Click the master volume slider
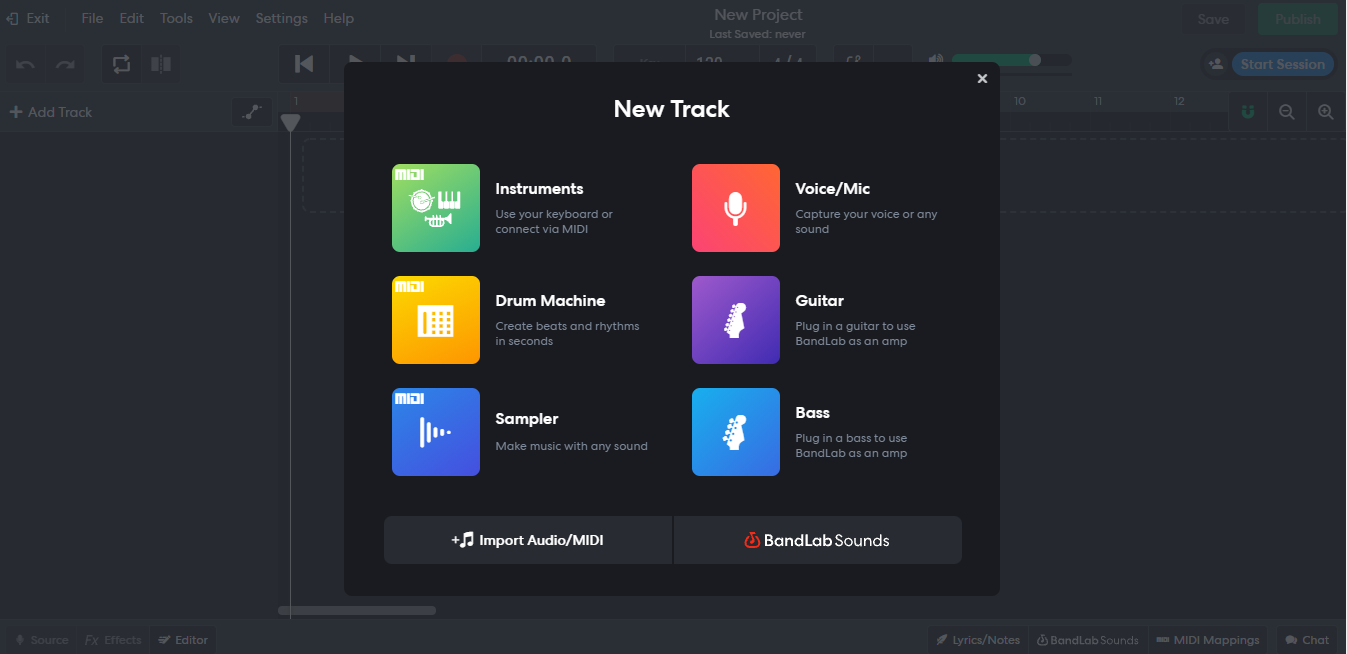The image size is (1347, 654). 1010,60
